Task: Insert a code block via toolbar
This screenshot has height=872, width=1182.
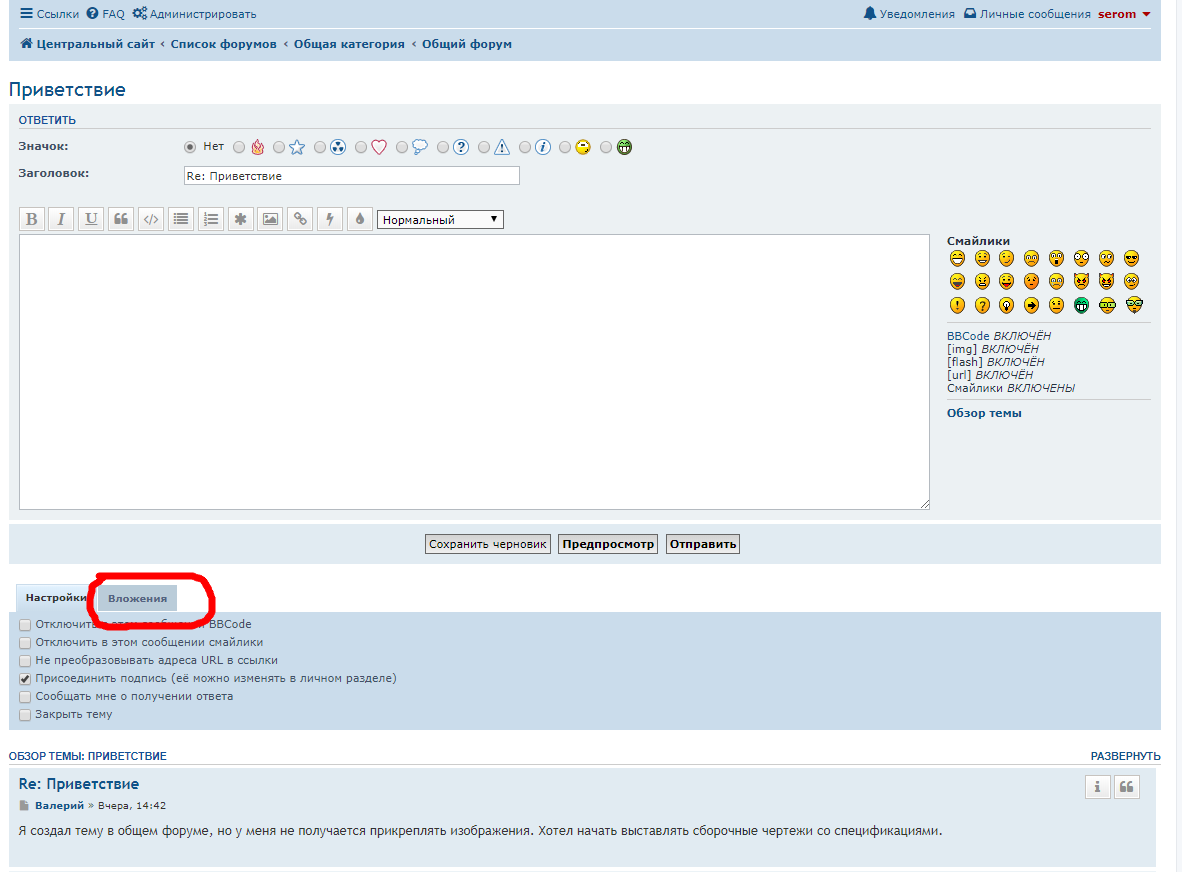Action: tap(151, 220)
